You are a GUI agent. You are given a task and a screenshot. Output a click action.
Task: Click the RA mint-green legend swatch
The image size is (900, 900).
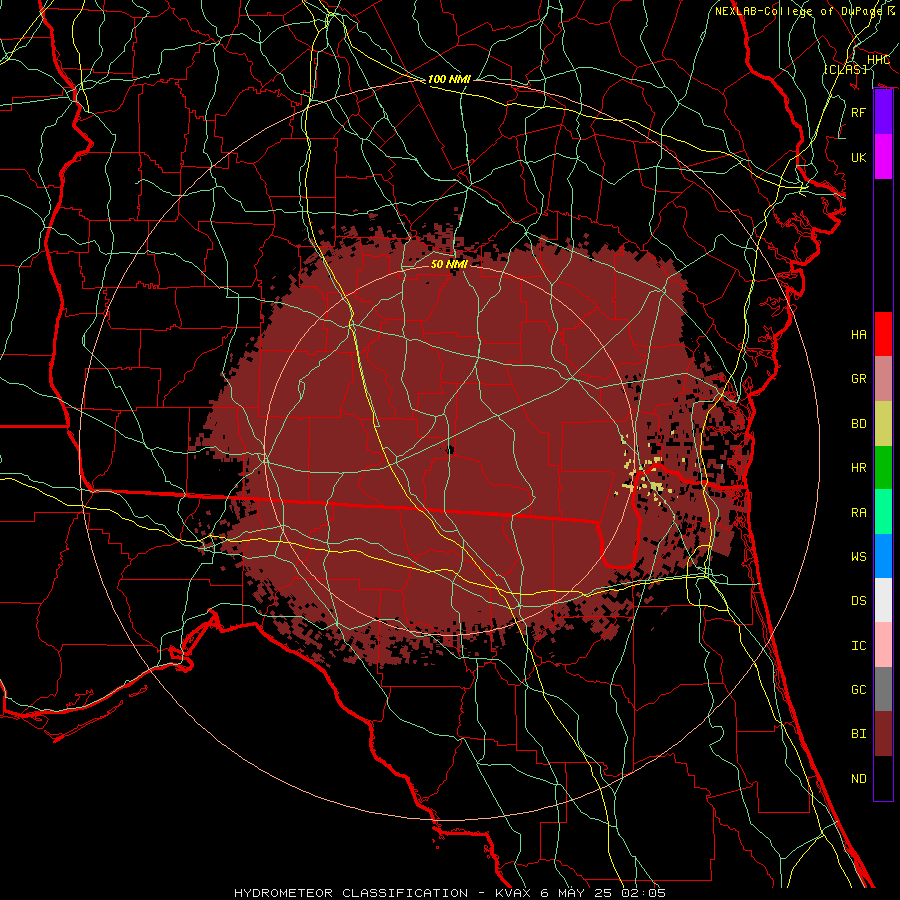coord(883,512)
